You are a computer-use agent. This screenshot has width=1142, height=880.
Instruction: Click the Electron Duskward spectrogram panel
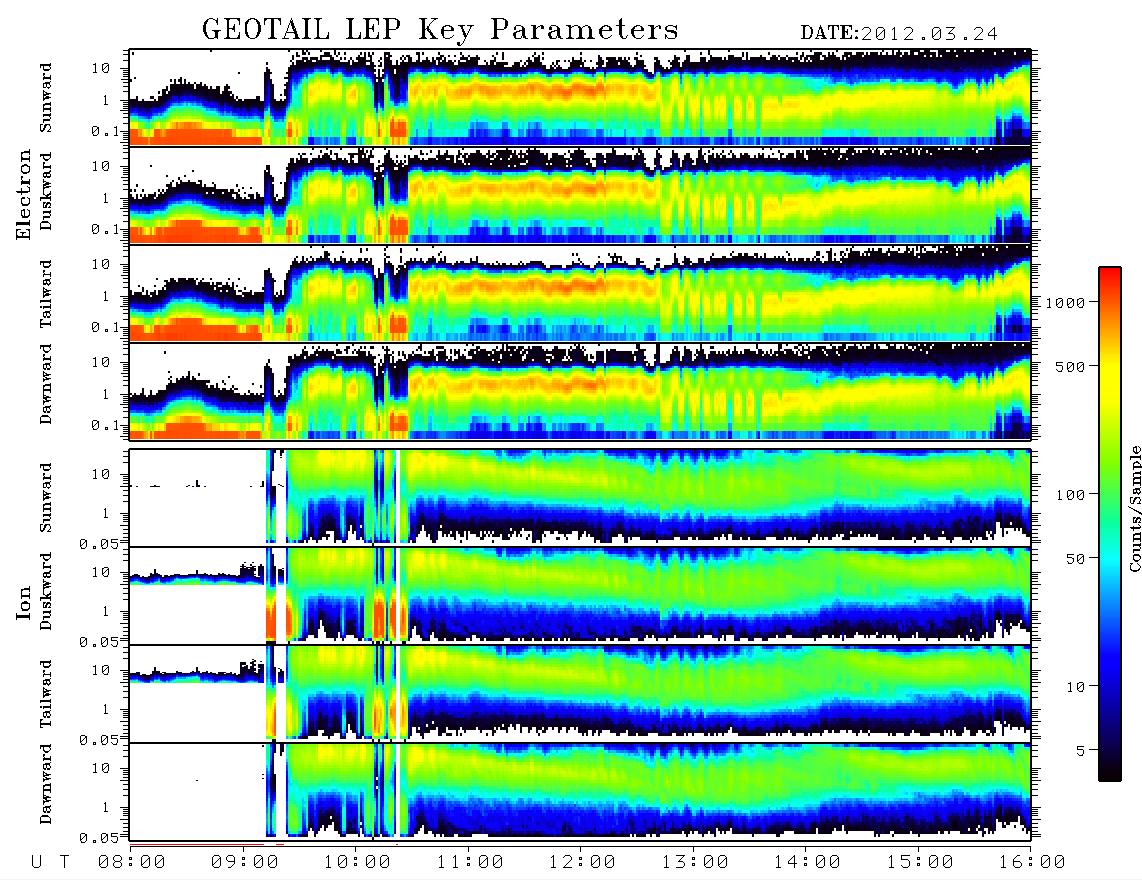(580, 195)
